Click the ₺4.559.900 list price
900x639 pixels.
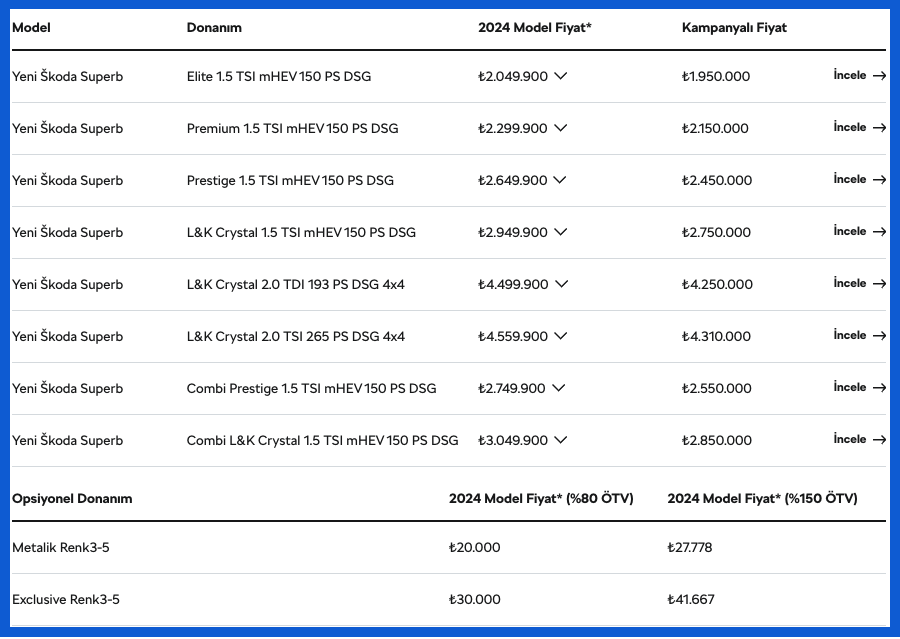point(513,336)
